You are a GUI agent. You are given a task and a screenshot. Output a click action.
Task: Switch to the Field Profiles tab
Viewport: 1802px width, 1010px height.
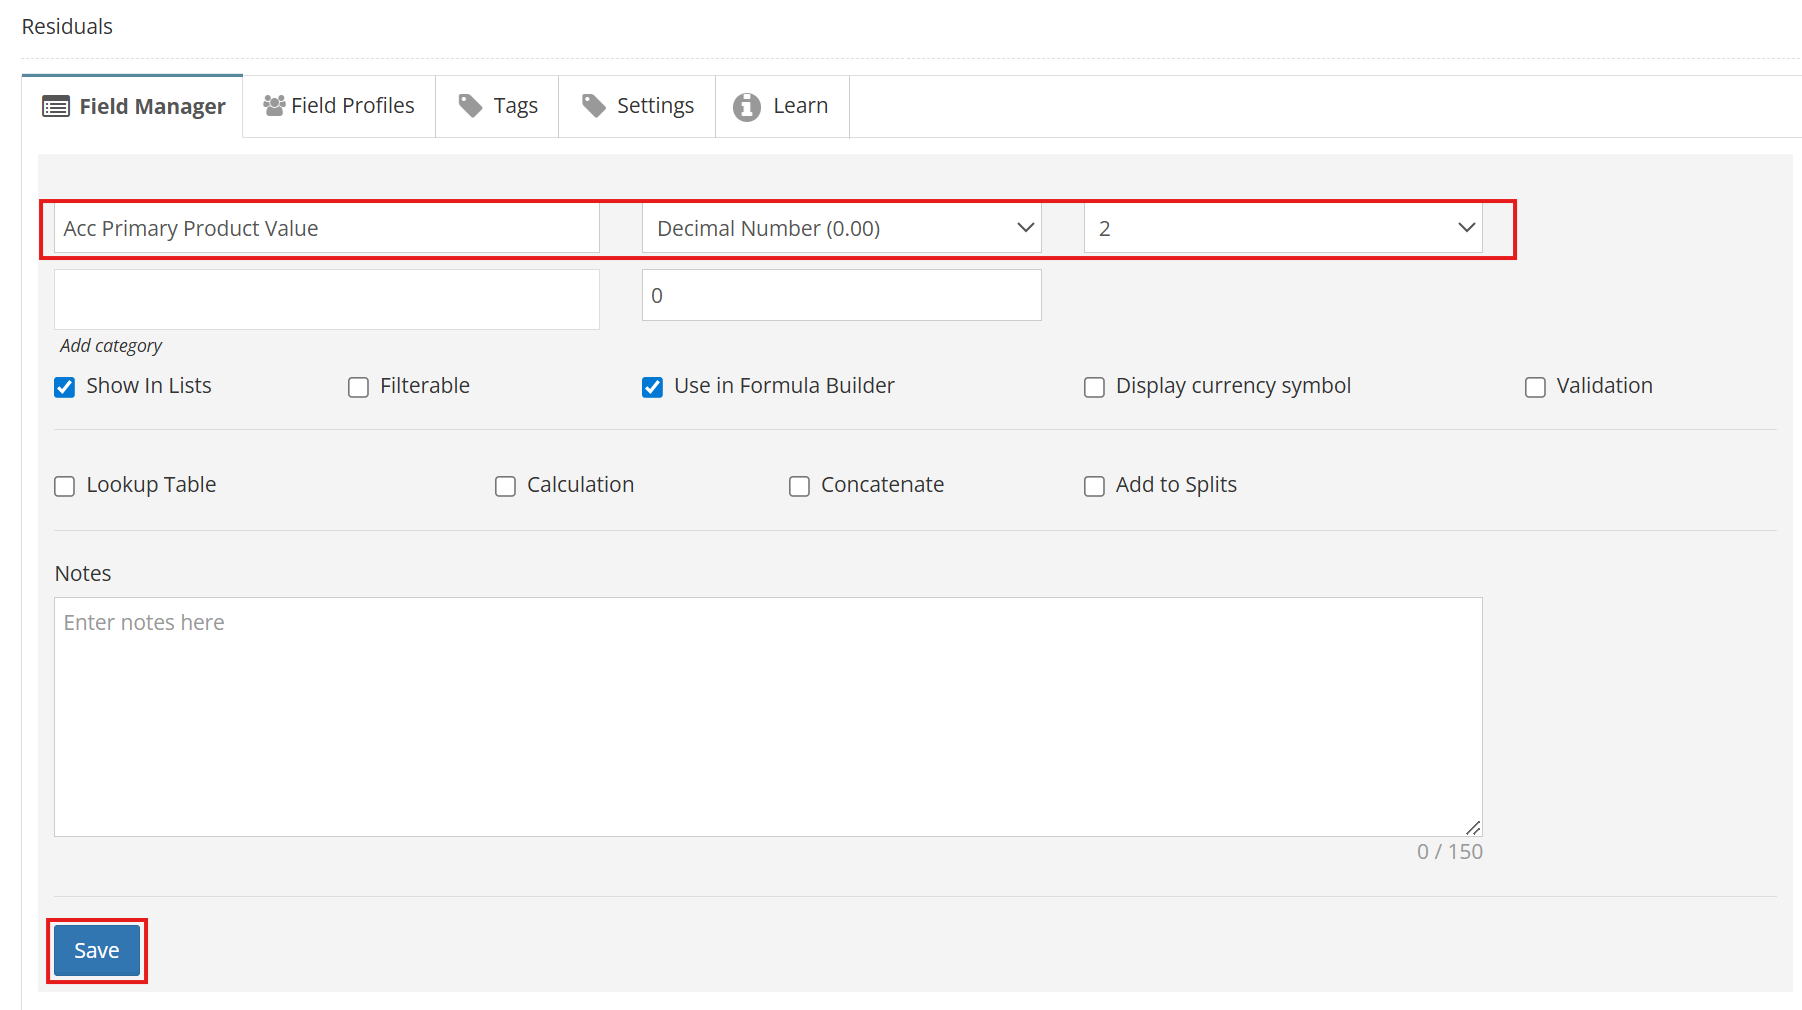[x=339, y=106]
